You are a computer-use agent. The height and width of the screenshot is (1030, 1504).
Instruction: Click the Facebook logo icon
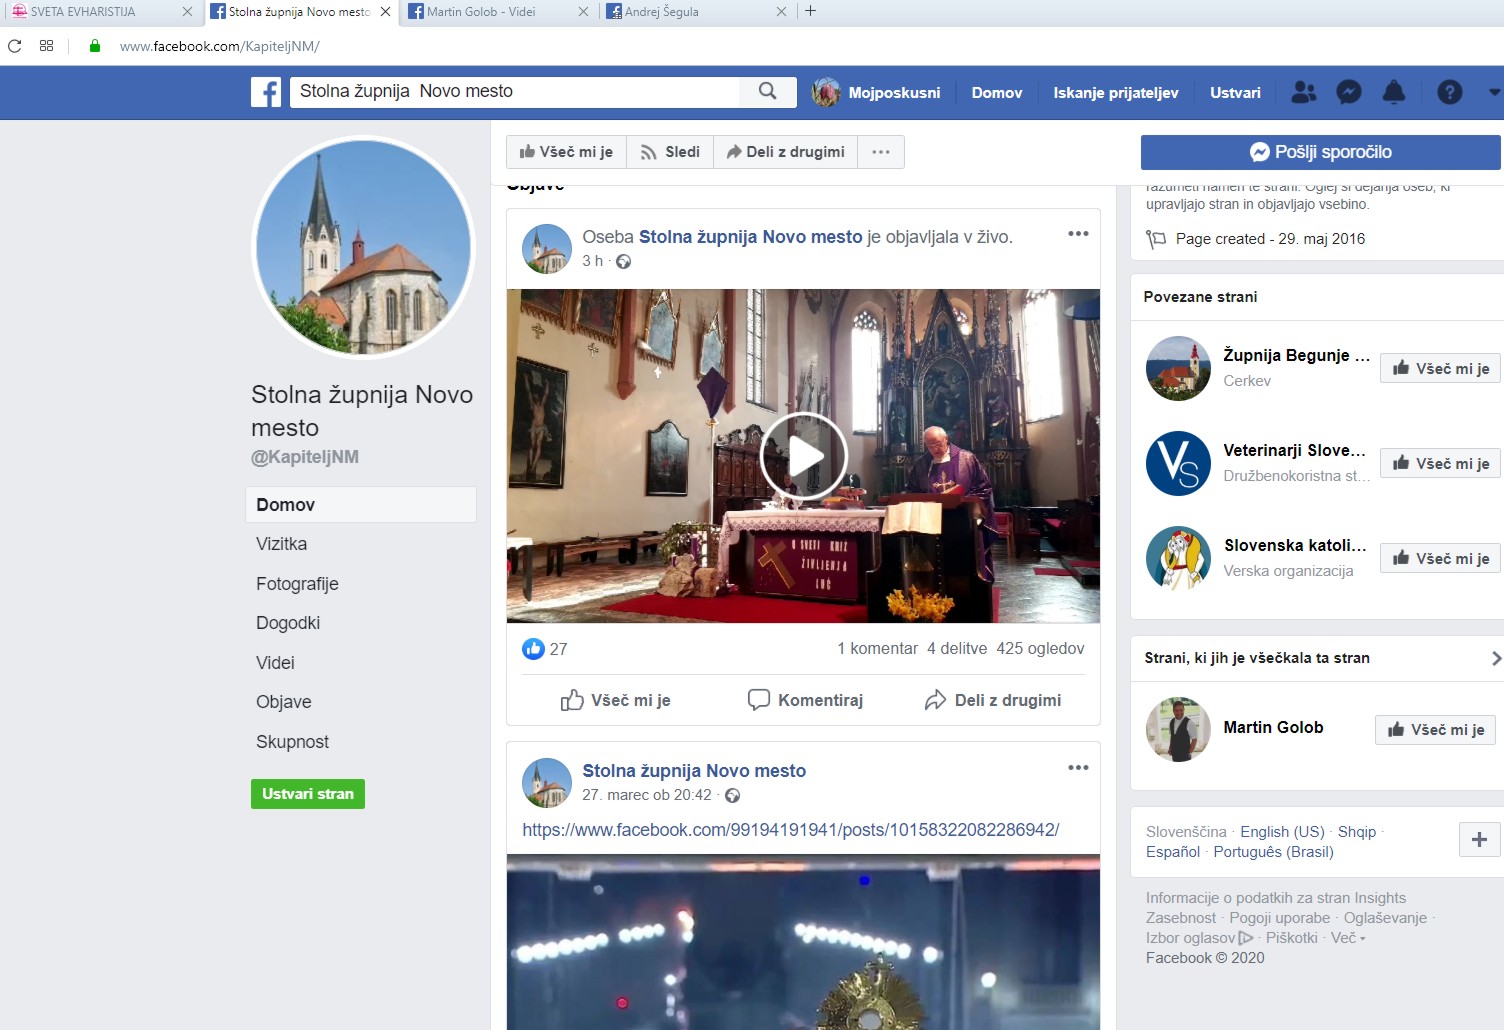point(266,92)
